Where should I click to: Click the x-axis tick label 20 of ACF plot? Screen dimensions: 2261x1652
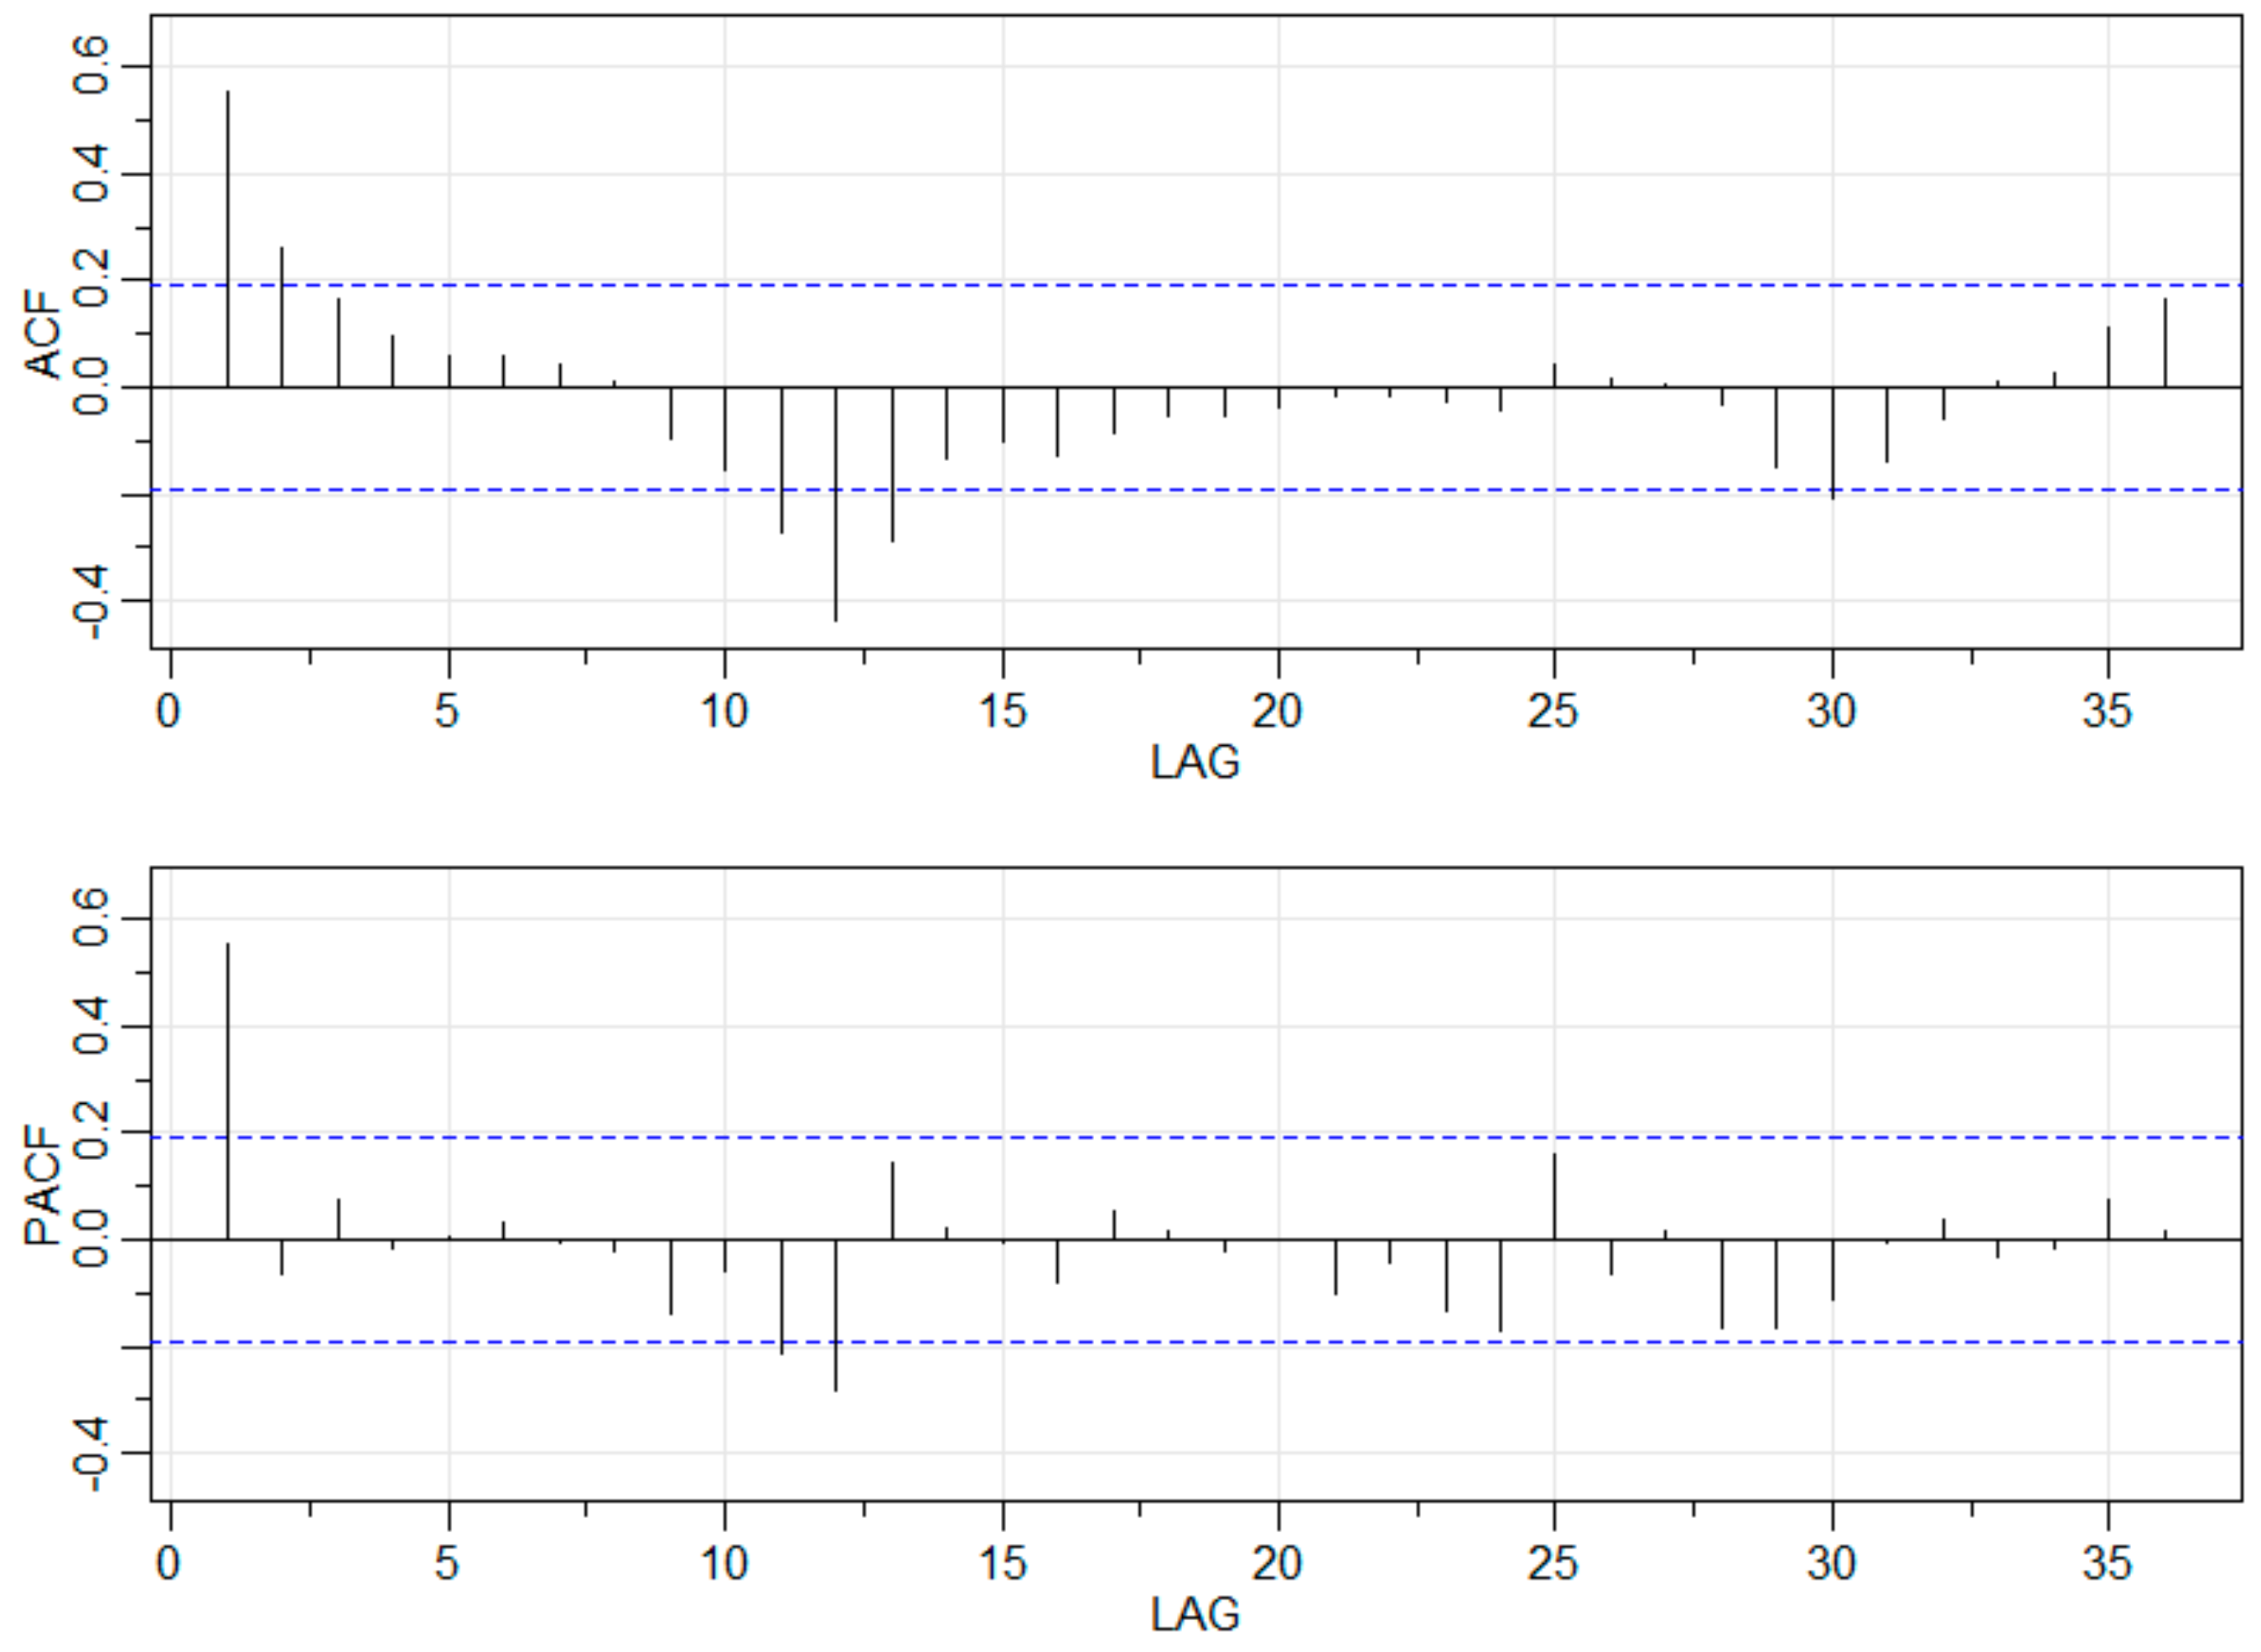click(x=1277, y=712)
